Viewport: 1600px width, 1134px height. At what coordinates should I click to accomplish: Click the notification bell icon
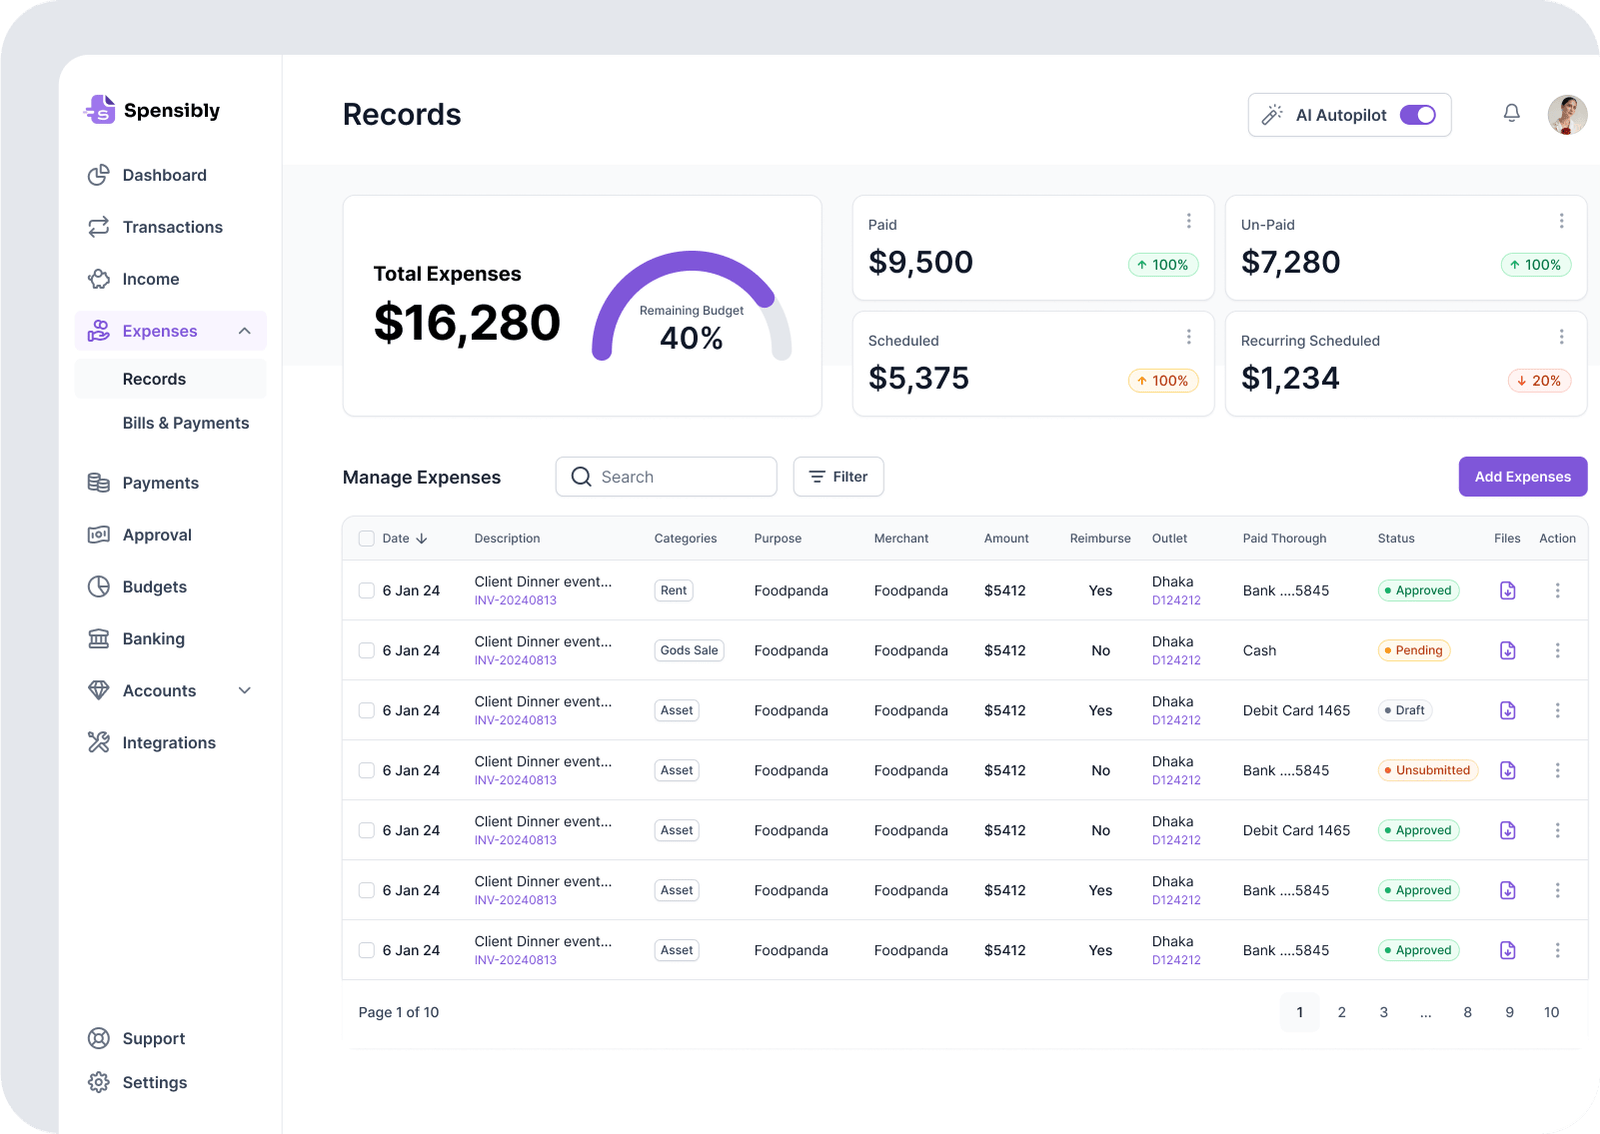1511,114
